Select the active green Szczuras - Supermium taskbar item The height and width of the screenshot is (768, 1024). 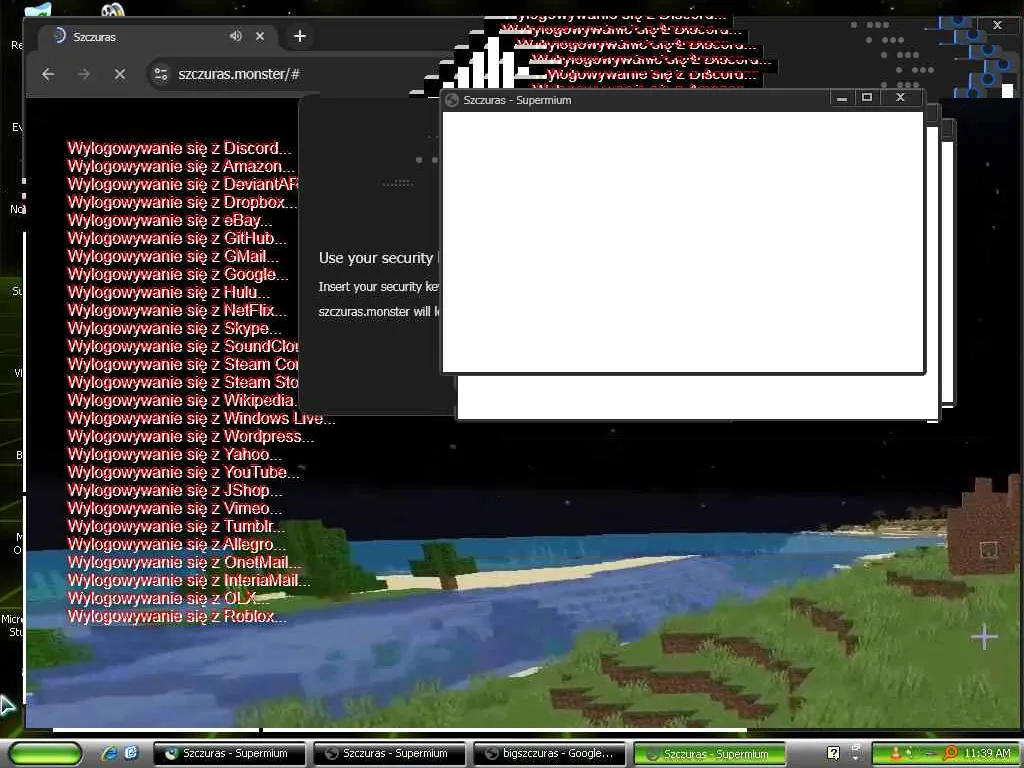point(710,753)
